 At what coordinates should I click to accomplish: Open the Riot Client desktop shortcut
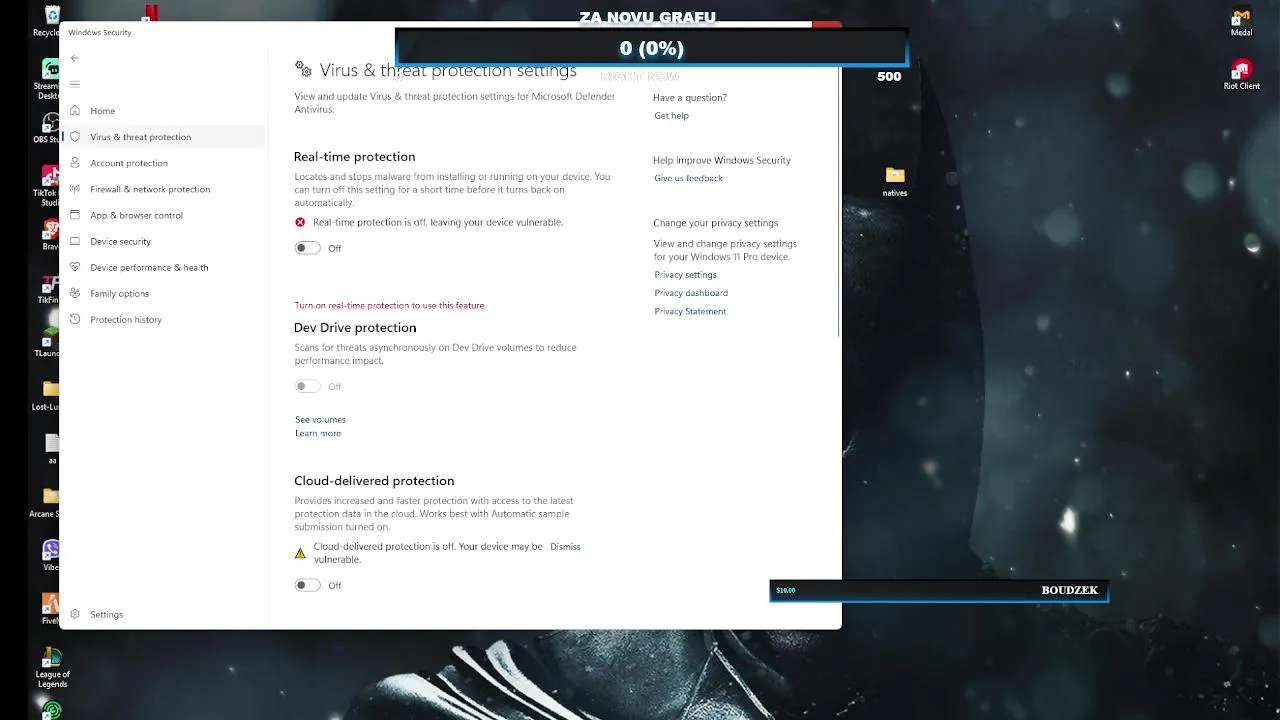pos(1241,75)
